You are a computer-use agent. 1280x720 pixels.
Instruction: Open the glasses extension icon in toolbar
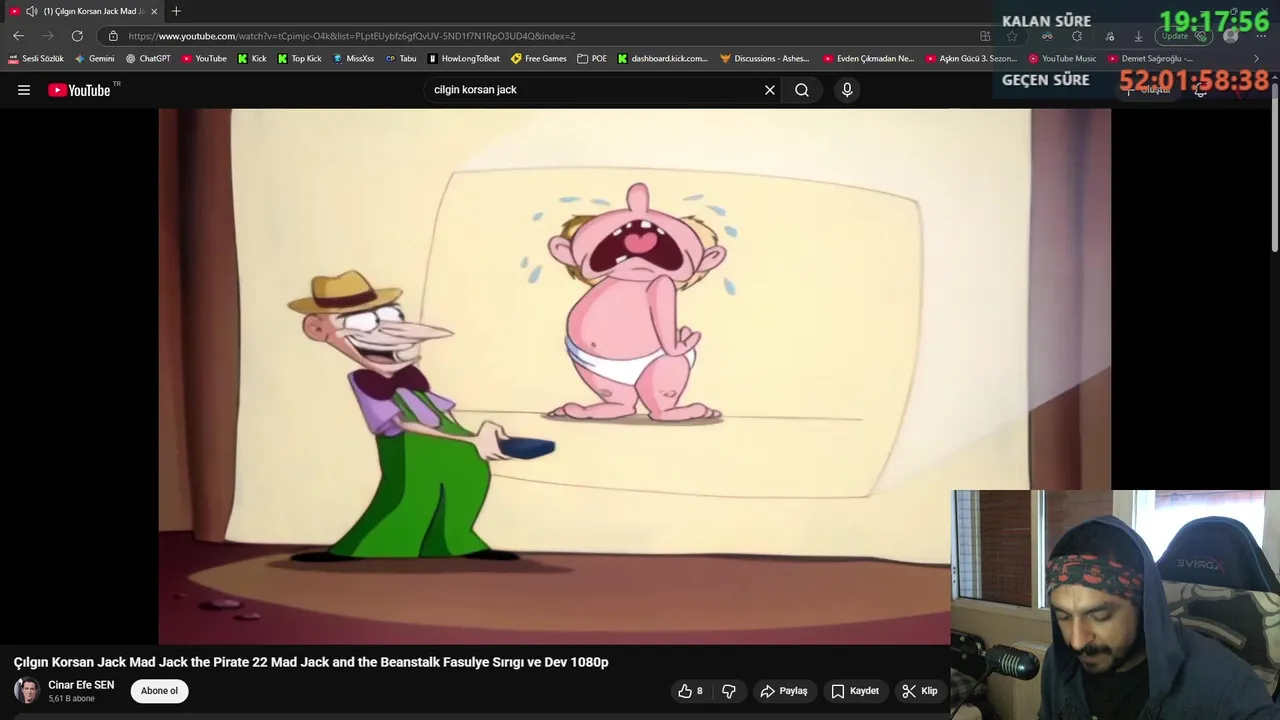point(1047,36)
